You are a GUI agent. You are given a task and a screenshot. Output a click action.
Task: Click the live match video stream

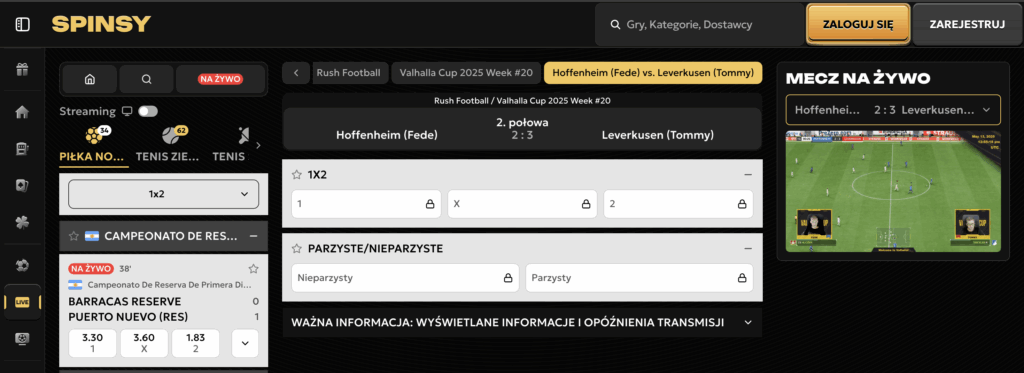(x=893, y=191)
